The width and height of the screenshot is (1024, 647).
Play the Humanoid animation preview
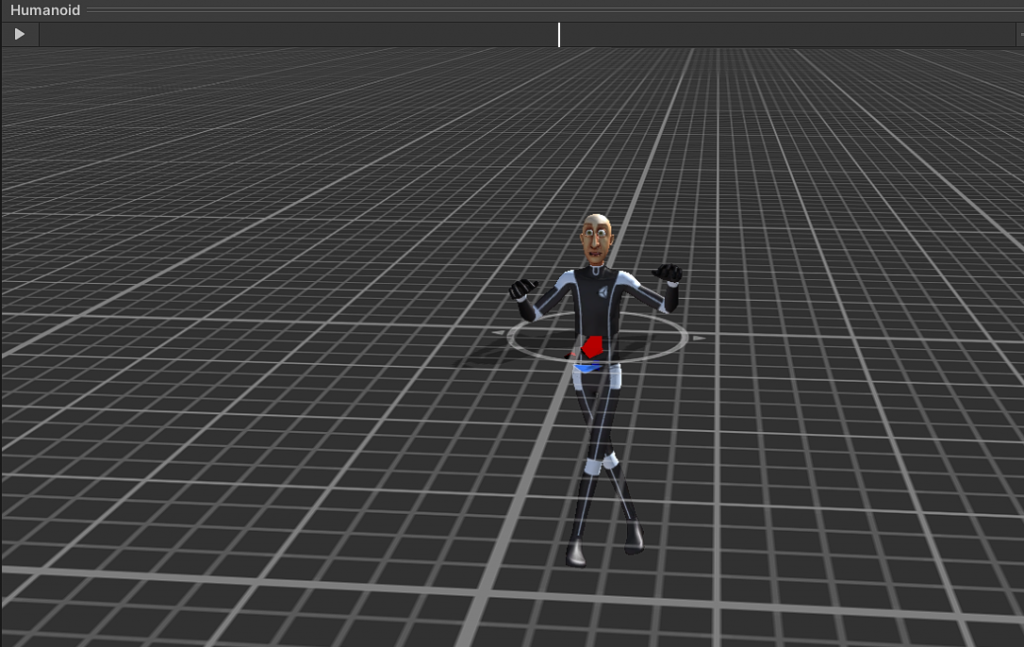tap(20, 34)
